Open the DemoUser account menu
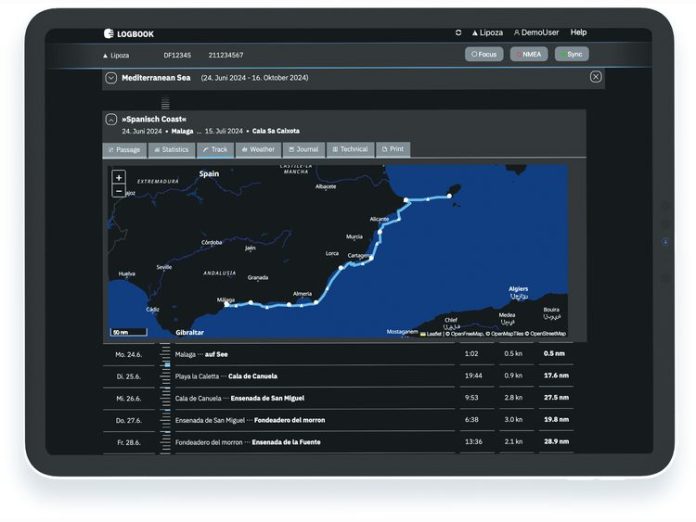 (536, 32)
